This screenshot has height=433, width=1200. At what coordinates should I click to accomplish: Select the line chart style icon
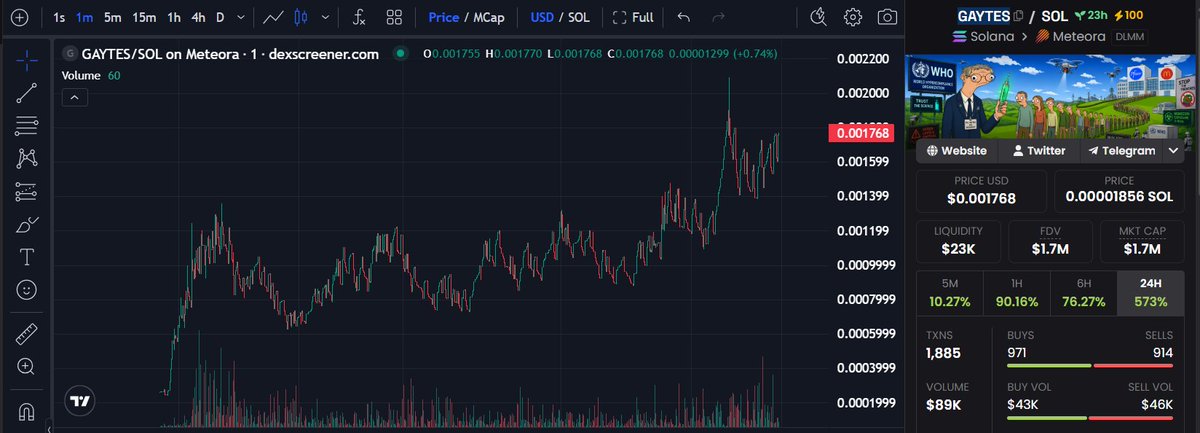(271, 17)
